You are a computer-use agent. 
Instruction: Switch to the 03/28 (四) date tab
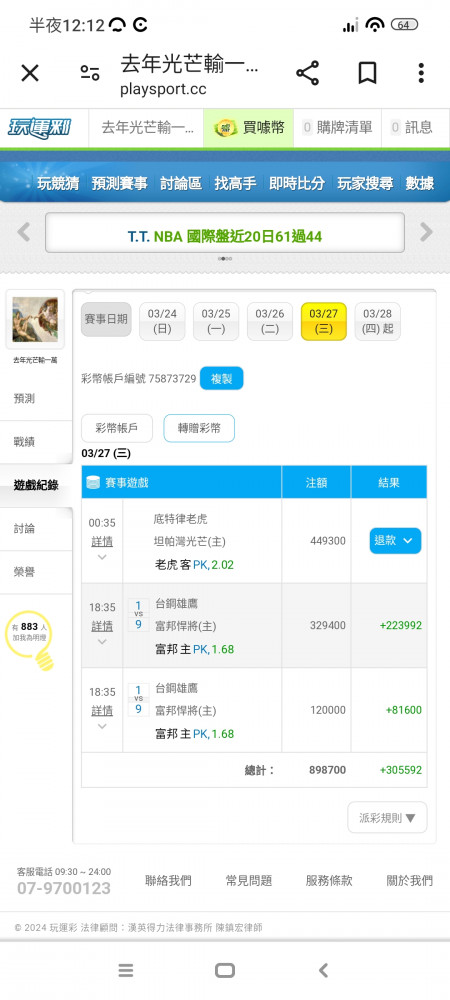pyautogui.click(x=377, y=321)
